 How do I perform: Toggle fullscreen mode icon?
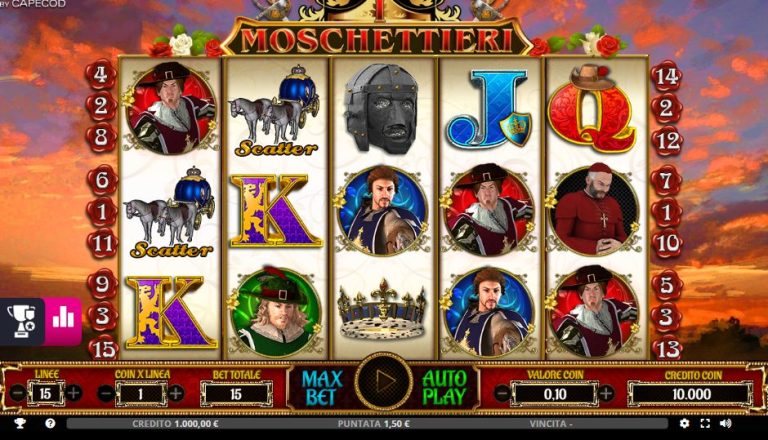click(x=705, y=424)
